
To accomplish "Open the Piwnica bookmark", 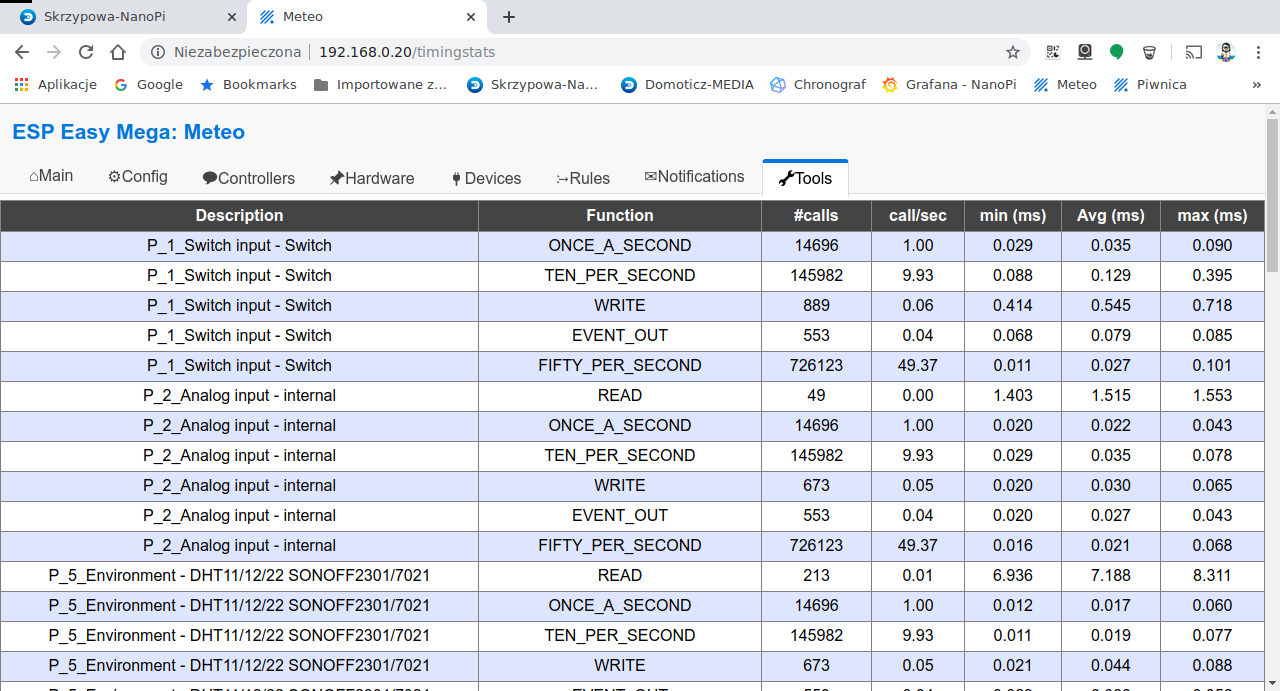I will (x=1150, y=85).
